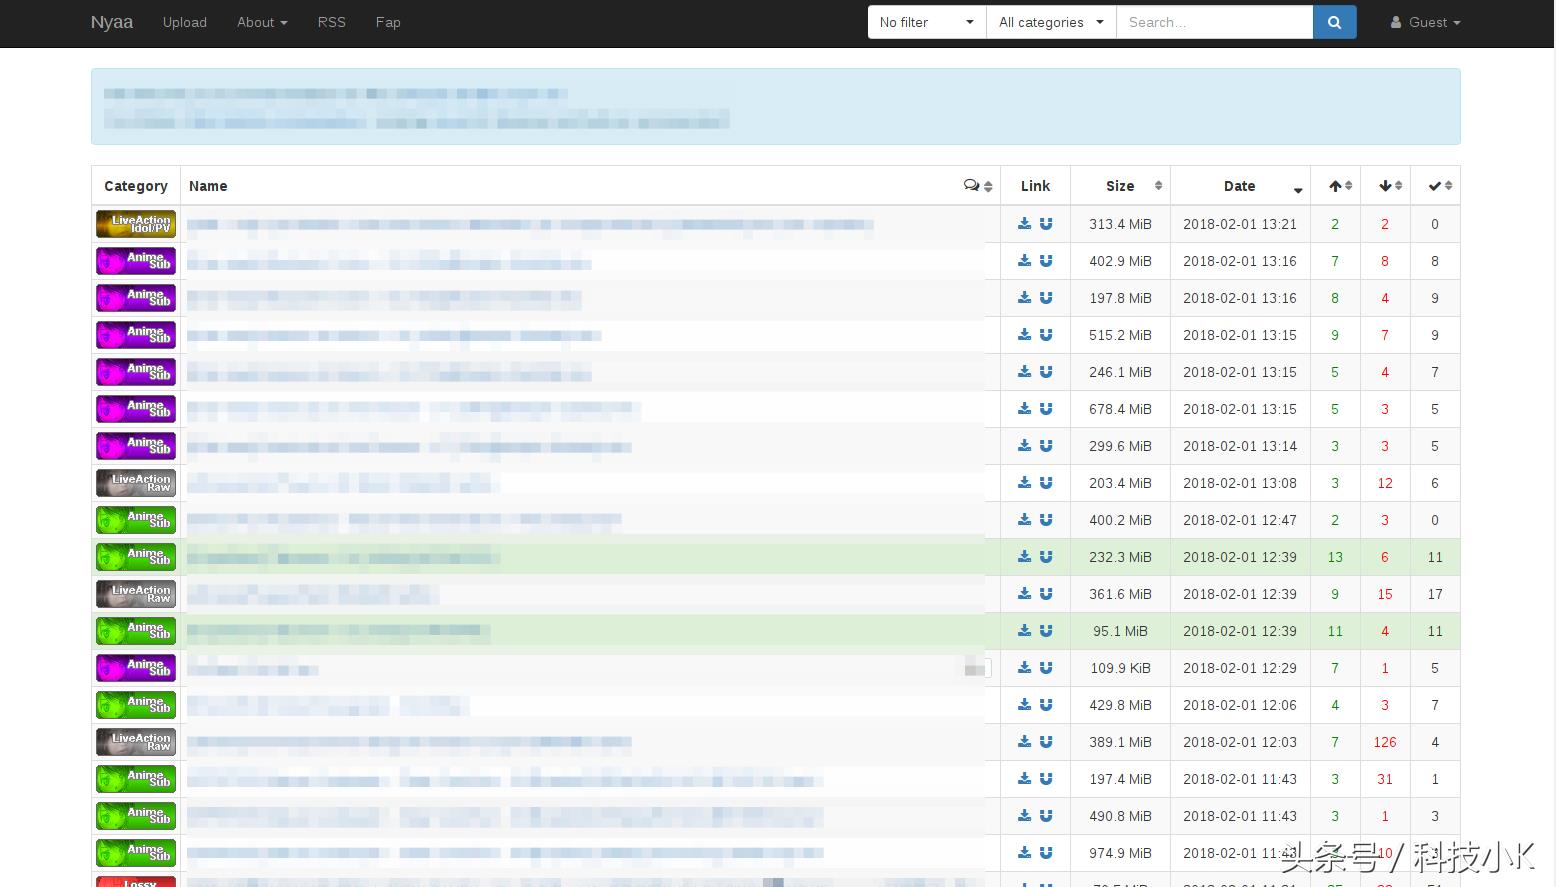Viewport: 1556px width, 887px height.
Task: Click the 95.1 MiB size cell
Action: (1120, 631)
